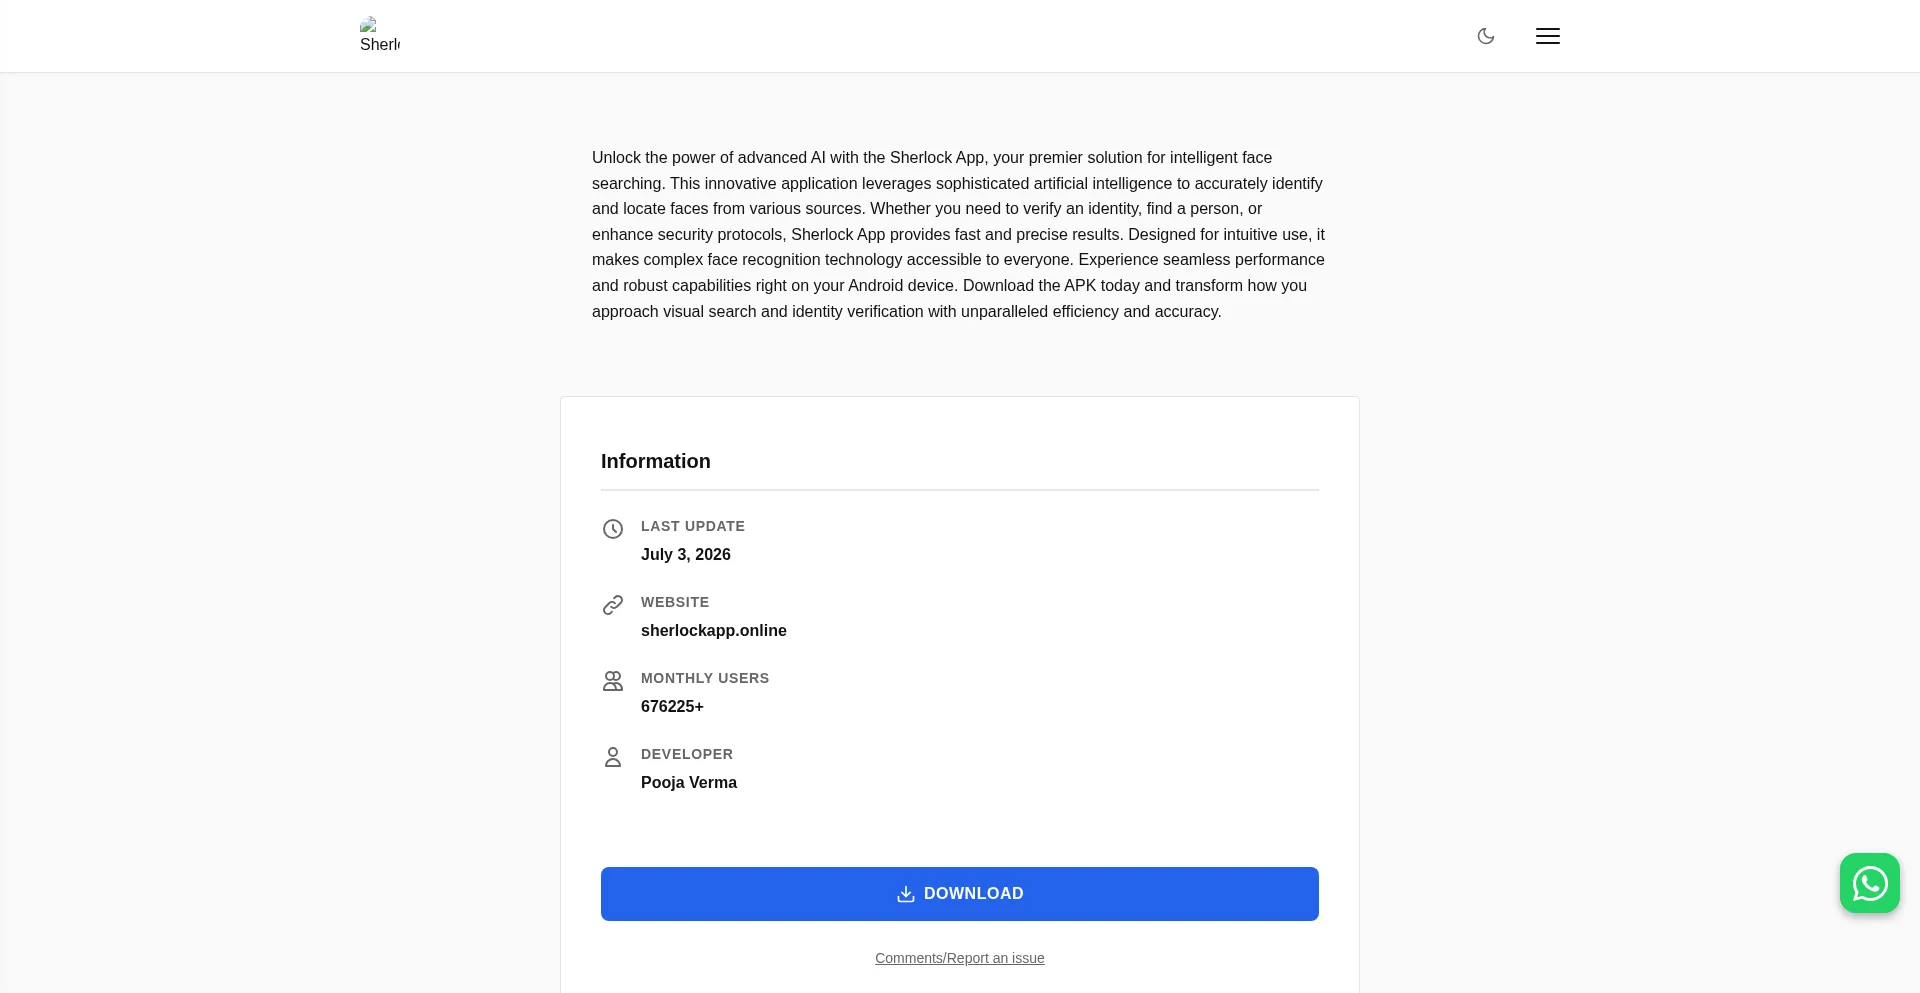1920x993 pixels.
Task: Open the Comments/Report an issue link
Action: click(960, 958)
